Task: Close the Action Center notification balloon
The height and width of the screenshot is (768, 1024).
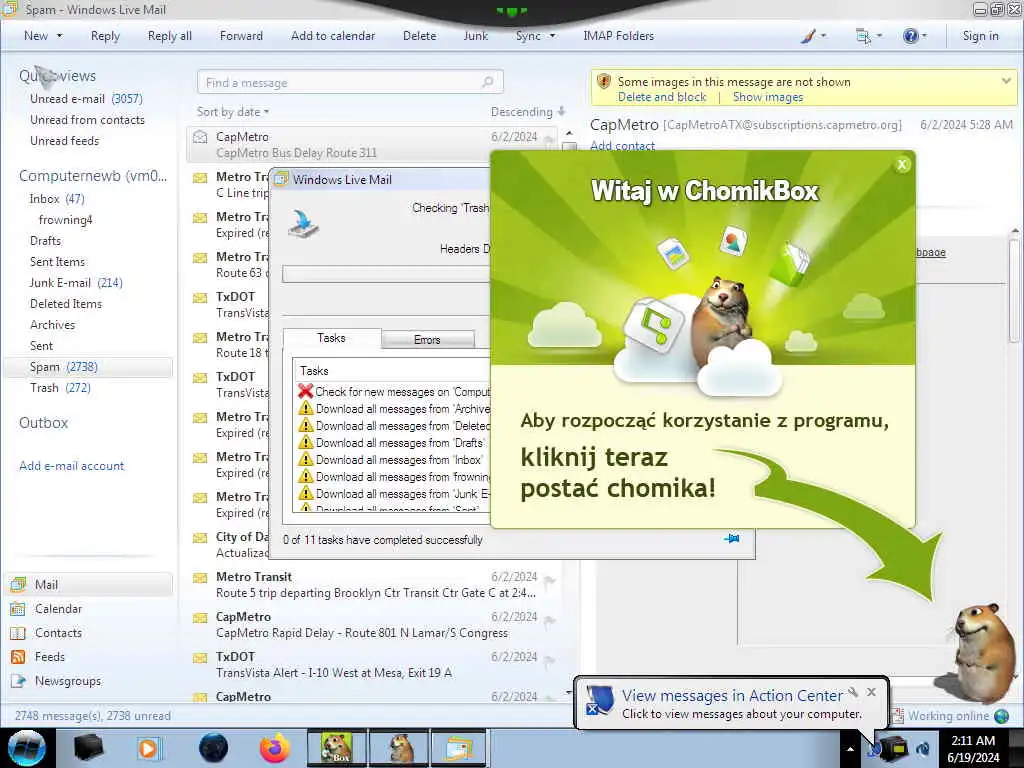Action: (x=871, y=692)
